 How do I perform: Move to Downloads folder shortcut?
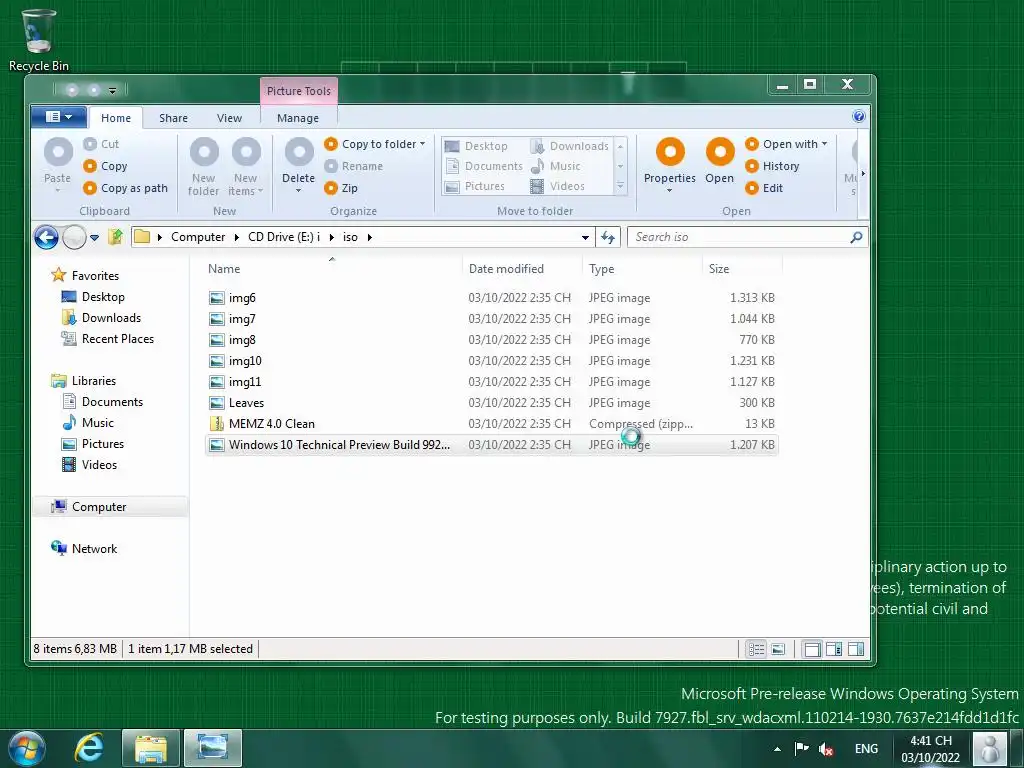(x=569, y=146)
